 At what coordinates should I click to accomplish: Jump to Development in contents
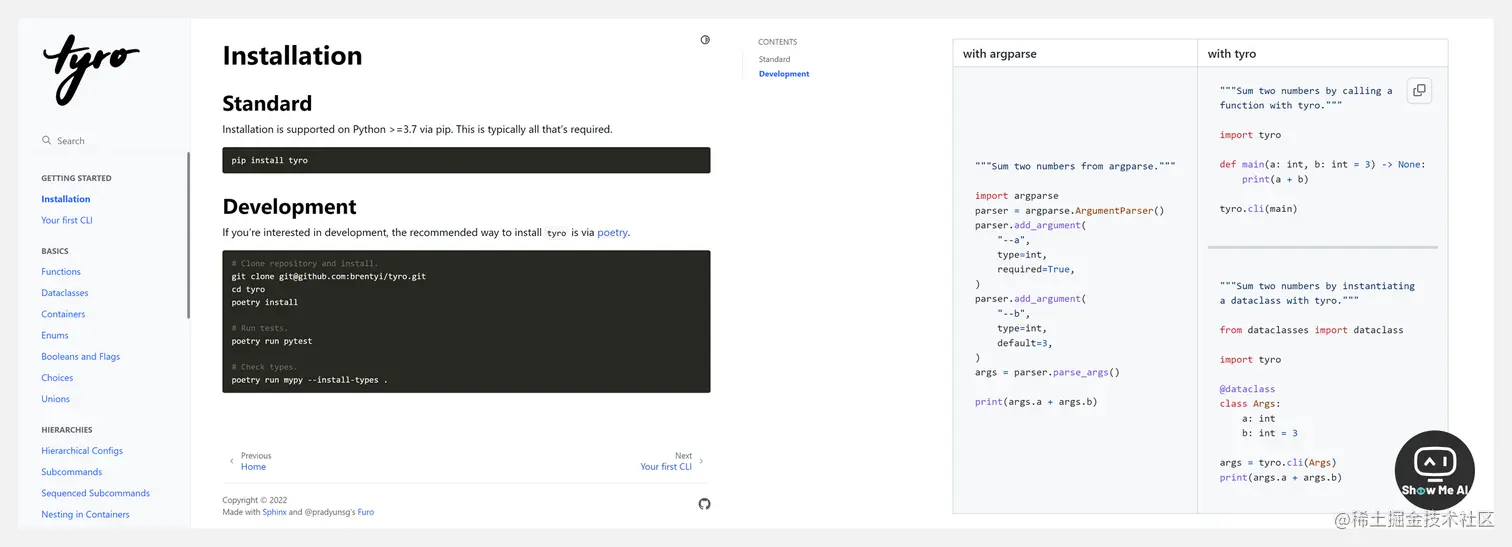784,74
